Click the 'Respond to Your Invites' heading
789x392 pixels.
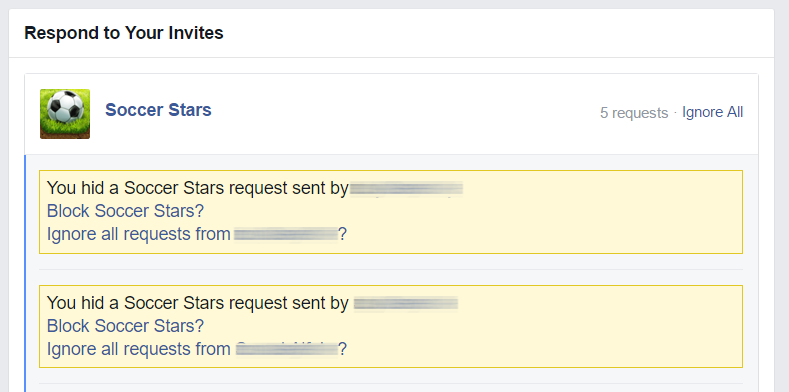pos(124,33)
